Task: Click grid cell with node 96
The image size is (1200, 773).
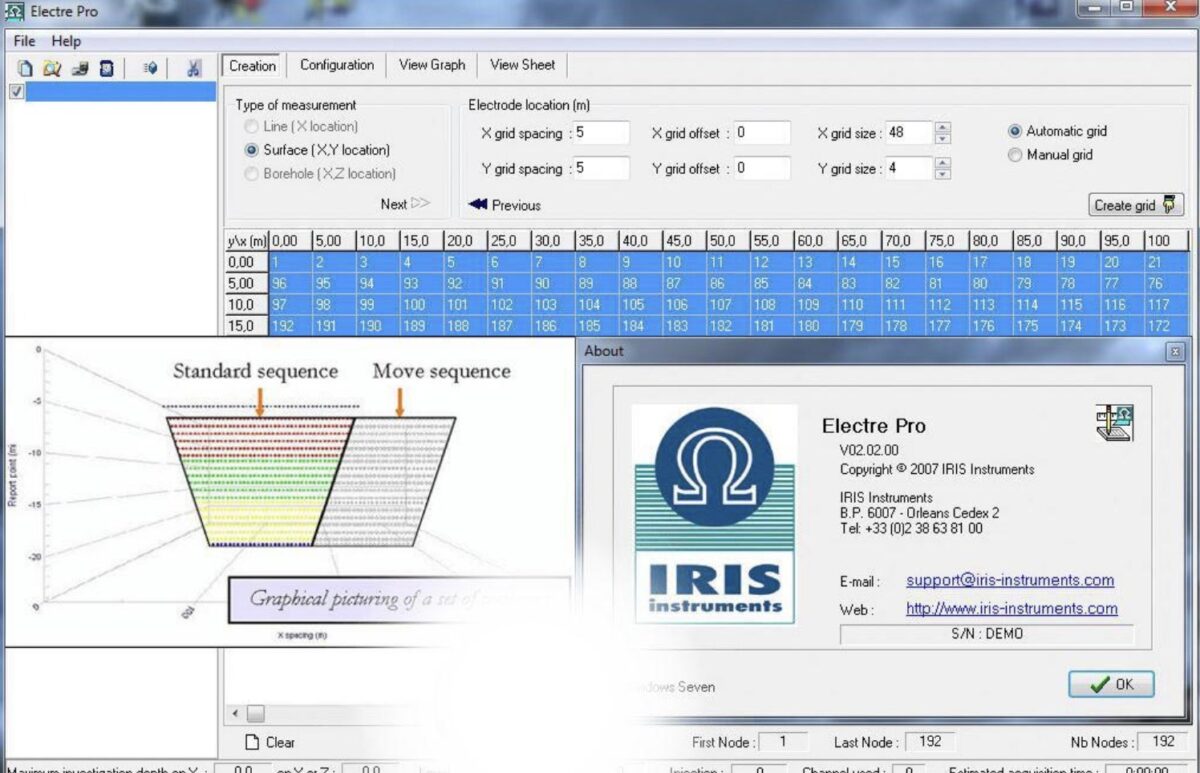Action: click(290, 283)
